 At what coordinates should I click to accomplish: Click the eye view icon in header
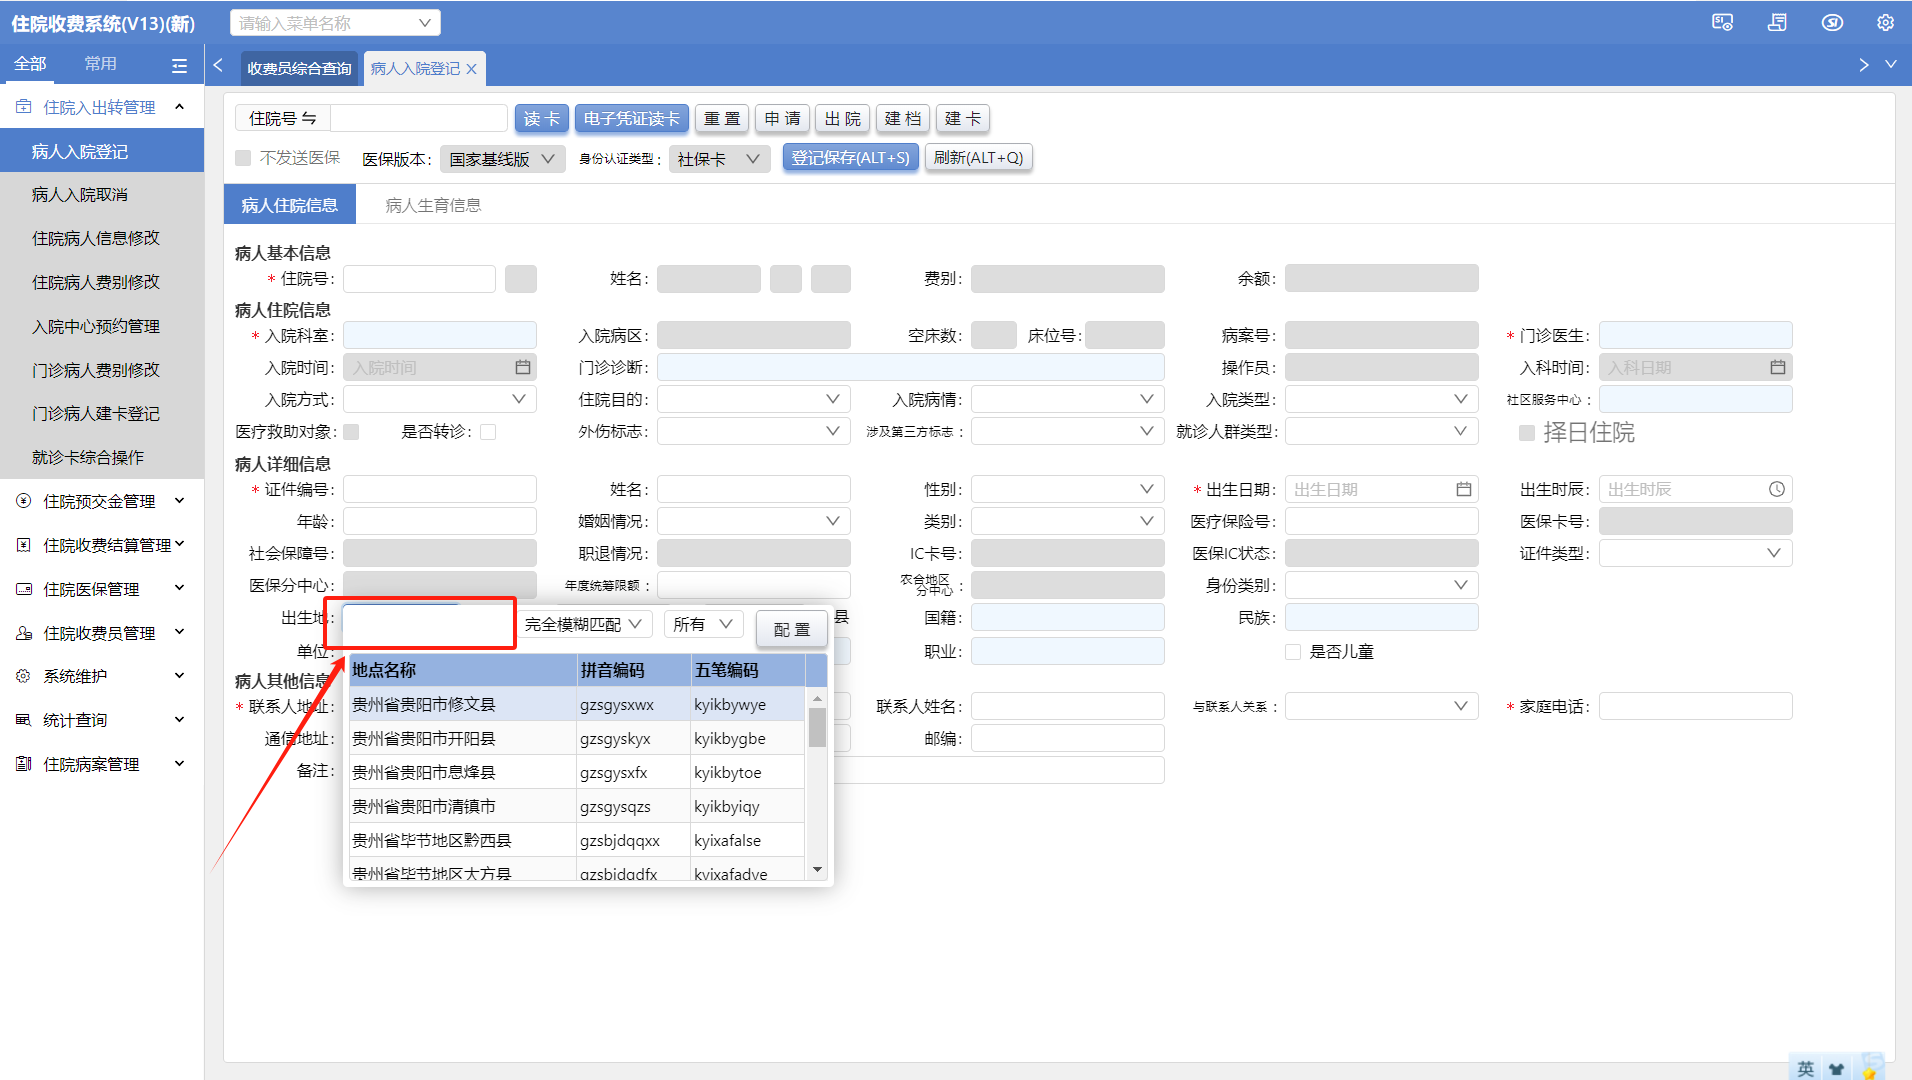click(1832, 22)
